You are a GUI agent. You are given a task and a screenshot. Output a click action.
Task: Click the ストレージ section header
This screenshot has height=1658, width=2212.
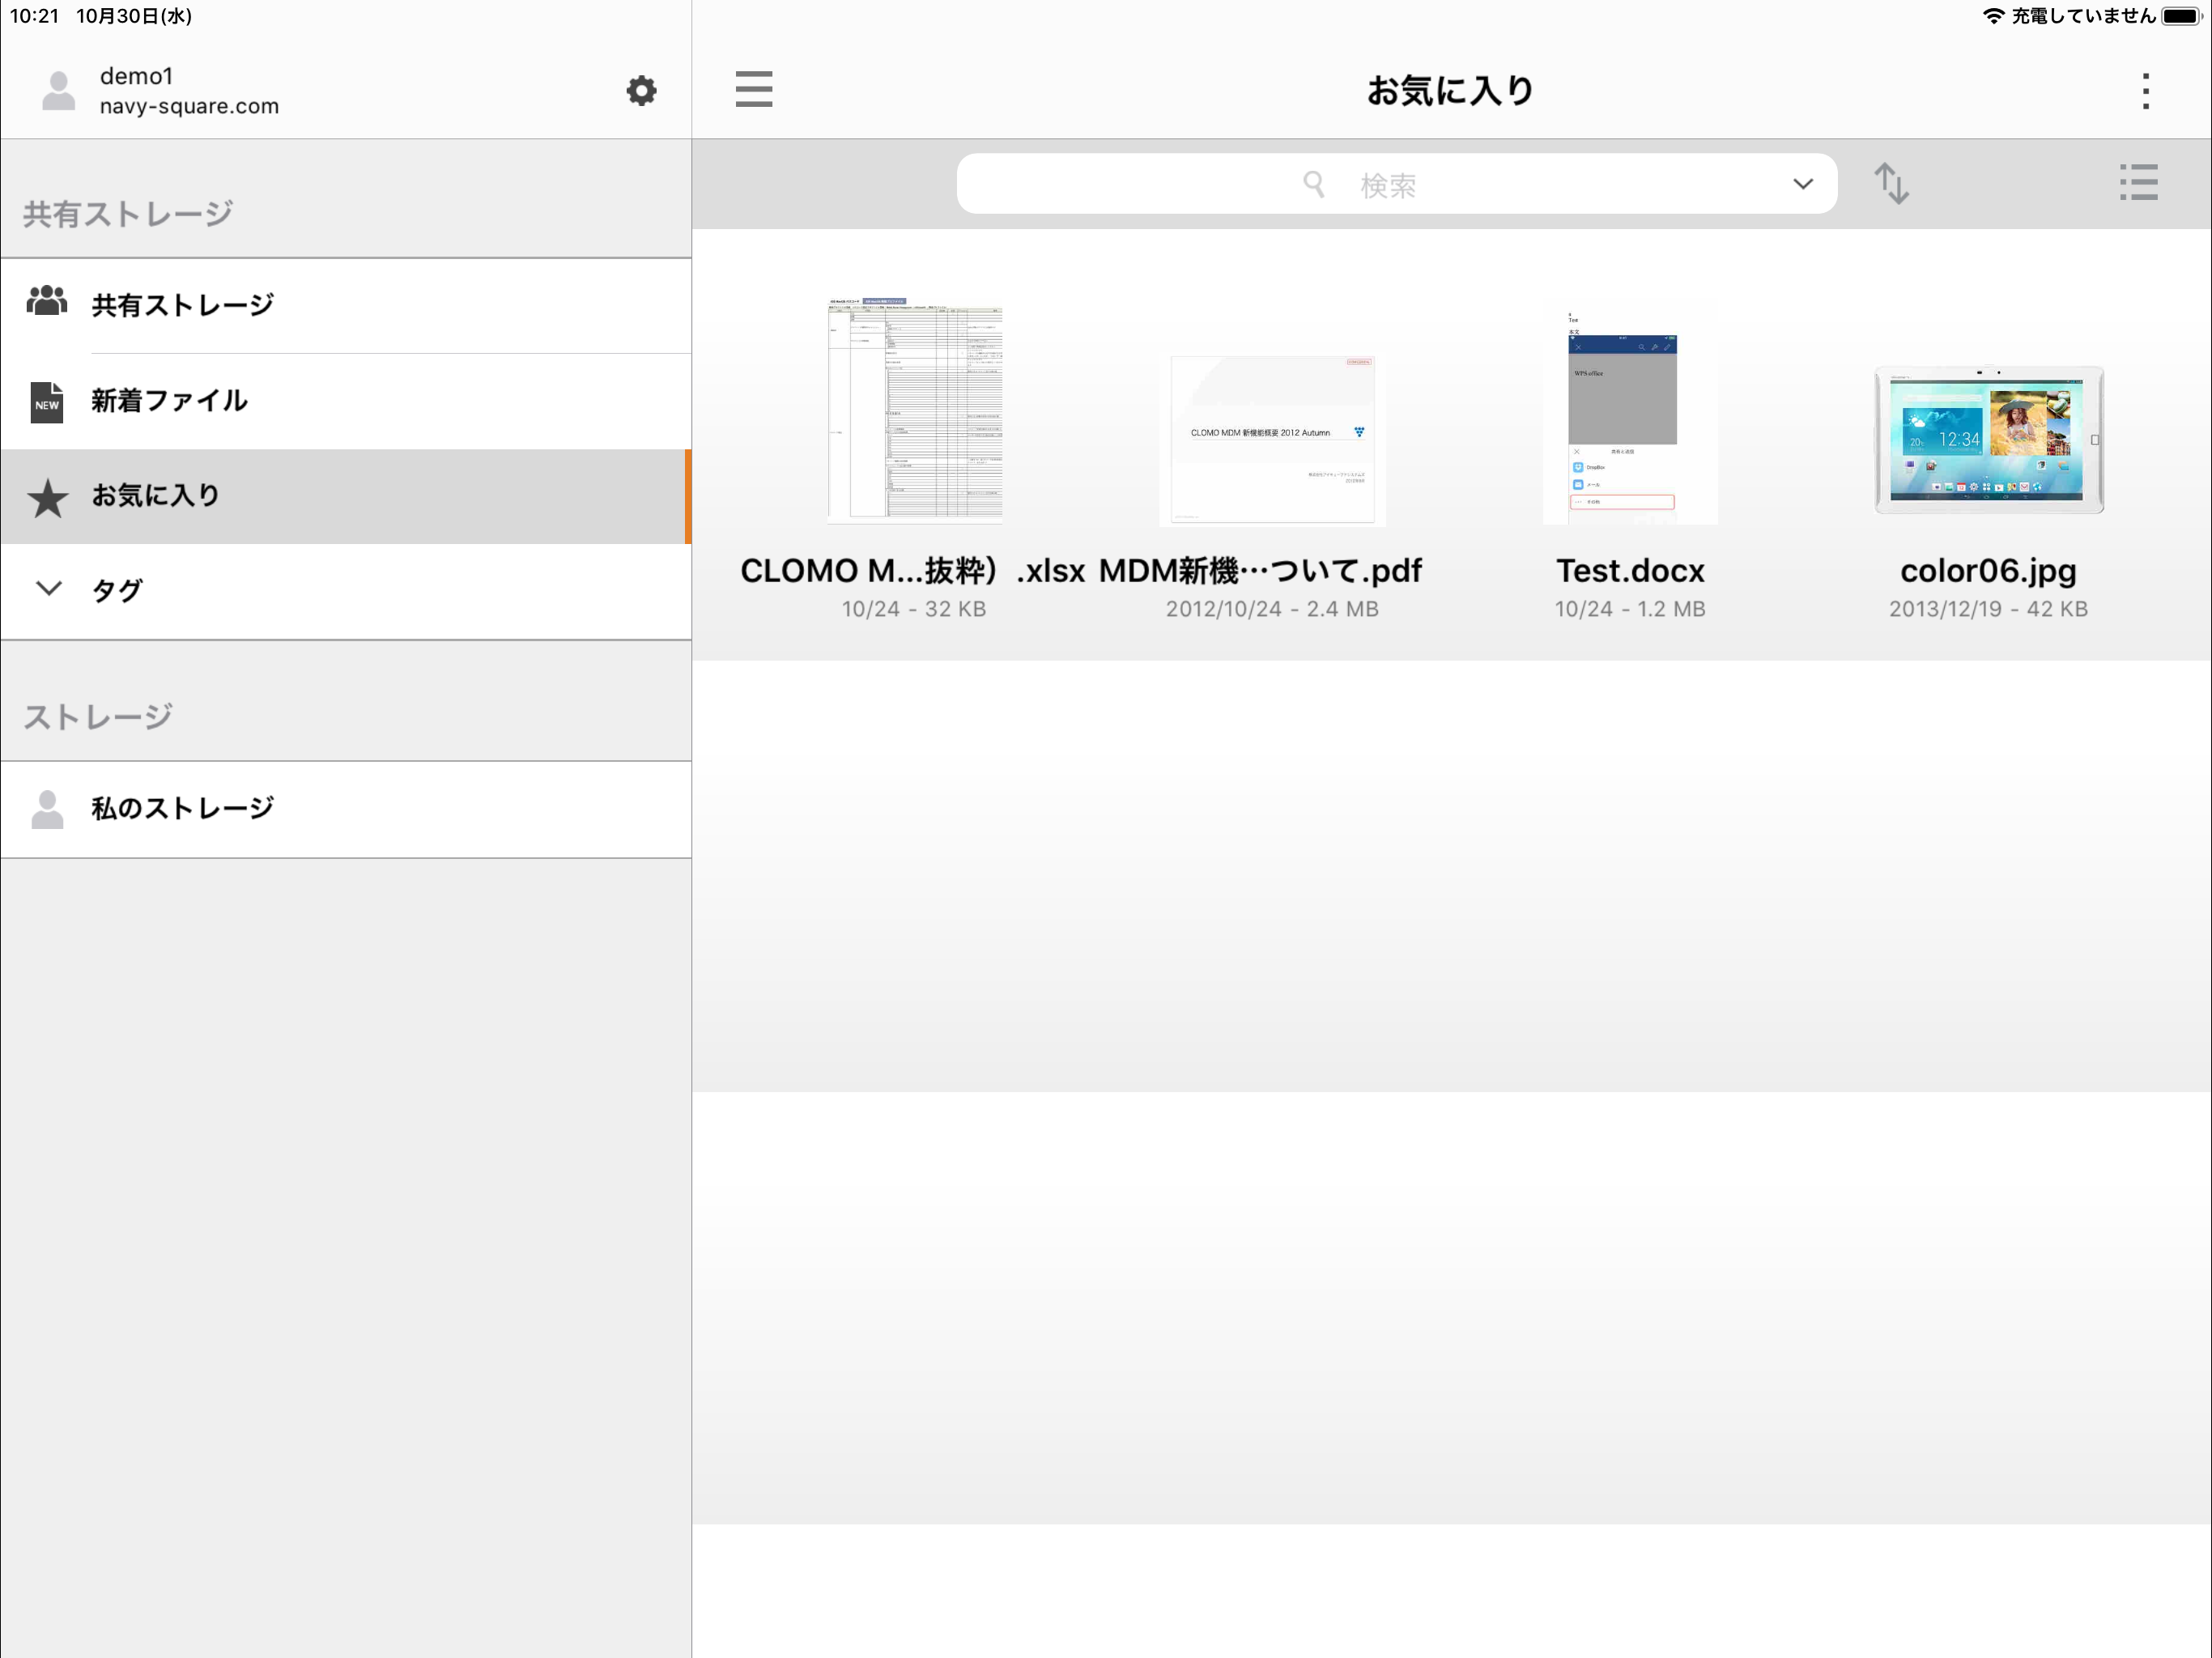(x=98, y=717)
